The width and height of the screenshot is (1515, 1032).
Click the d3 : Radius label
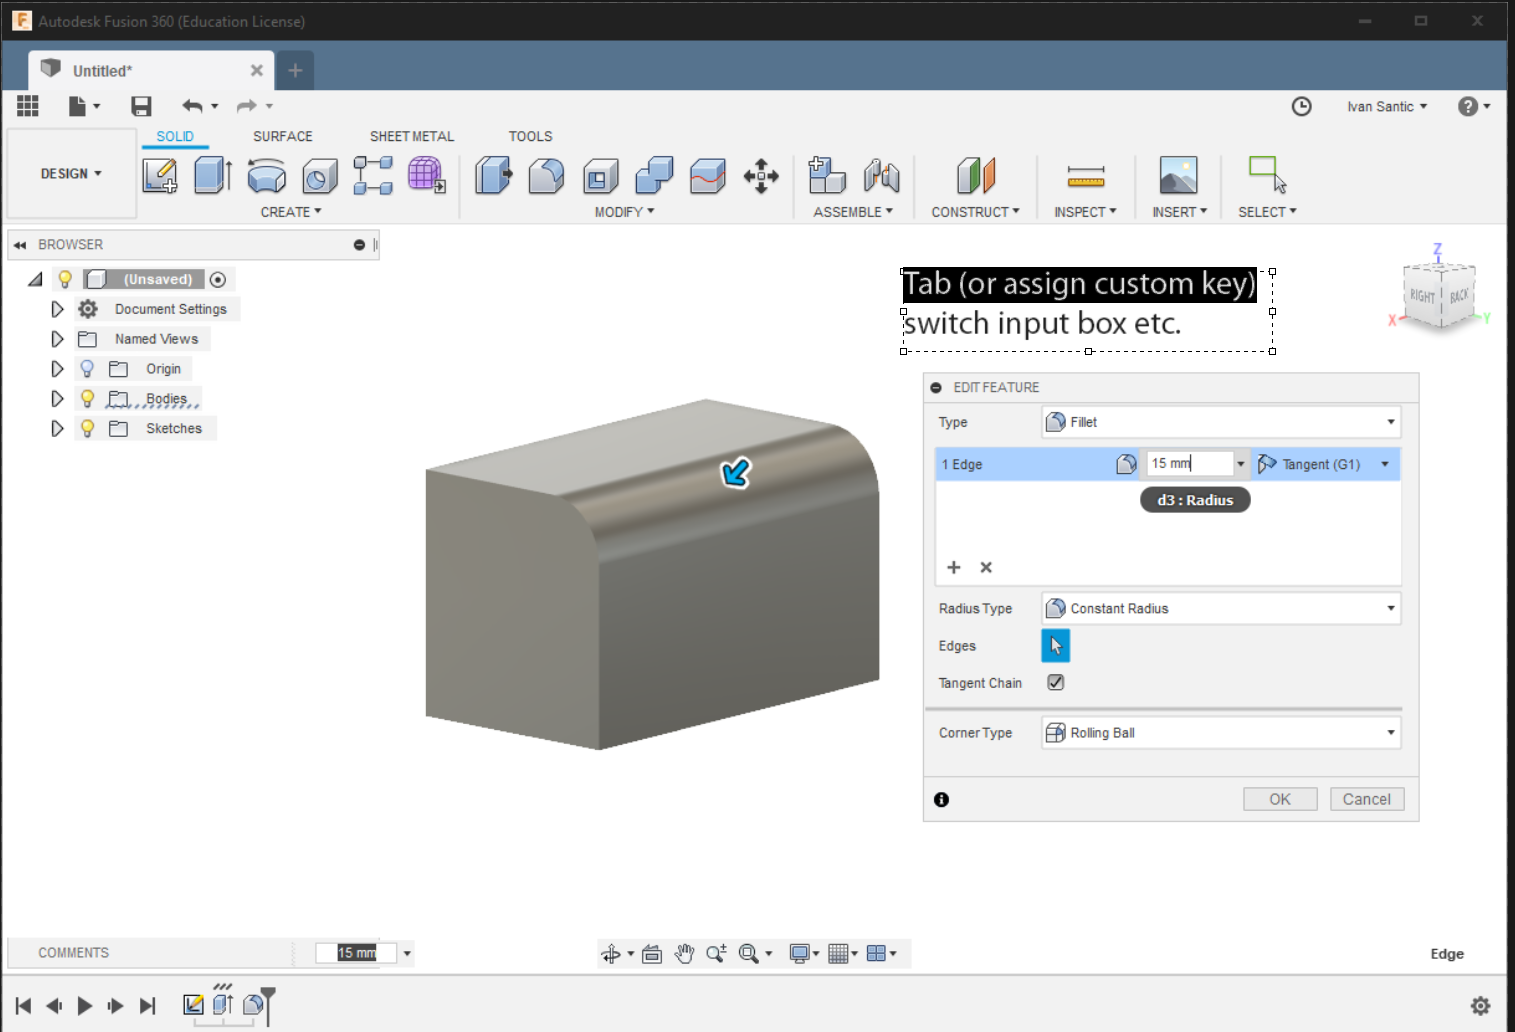pos(1195,500)
